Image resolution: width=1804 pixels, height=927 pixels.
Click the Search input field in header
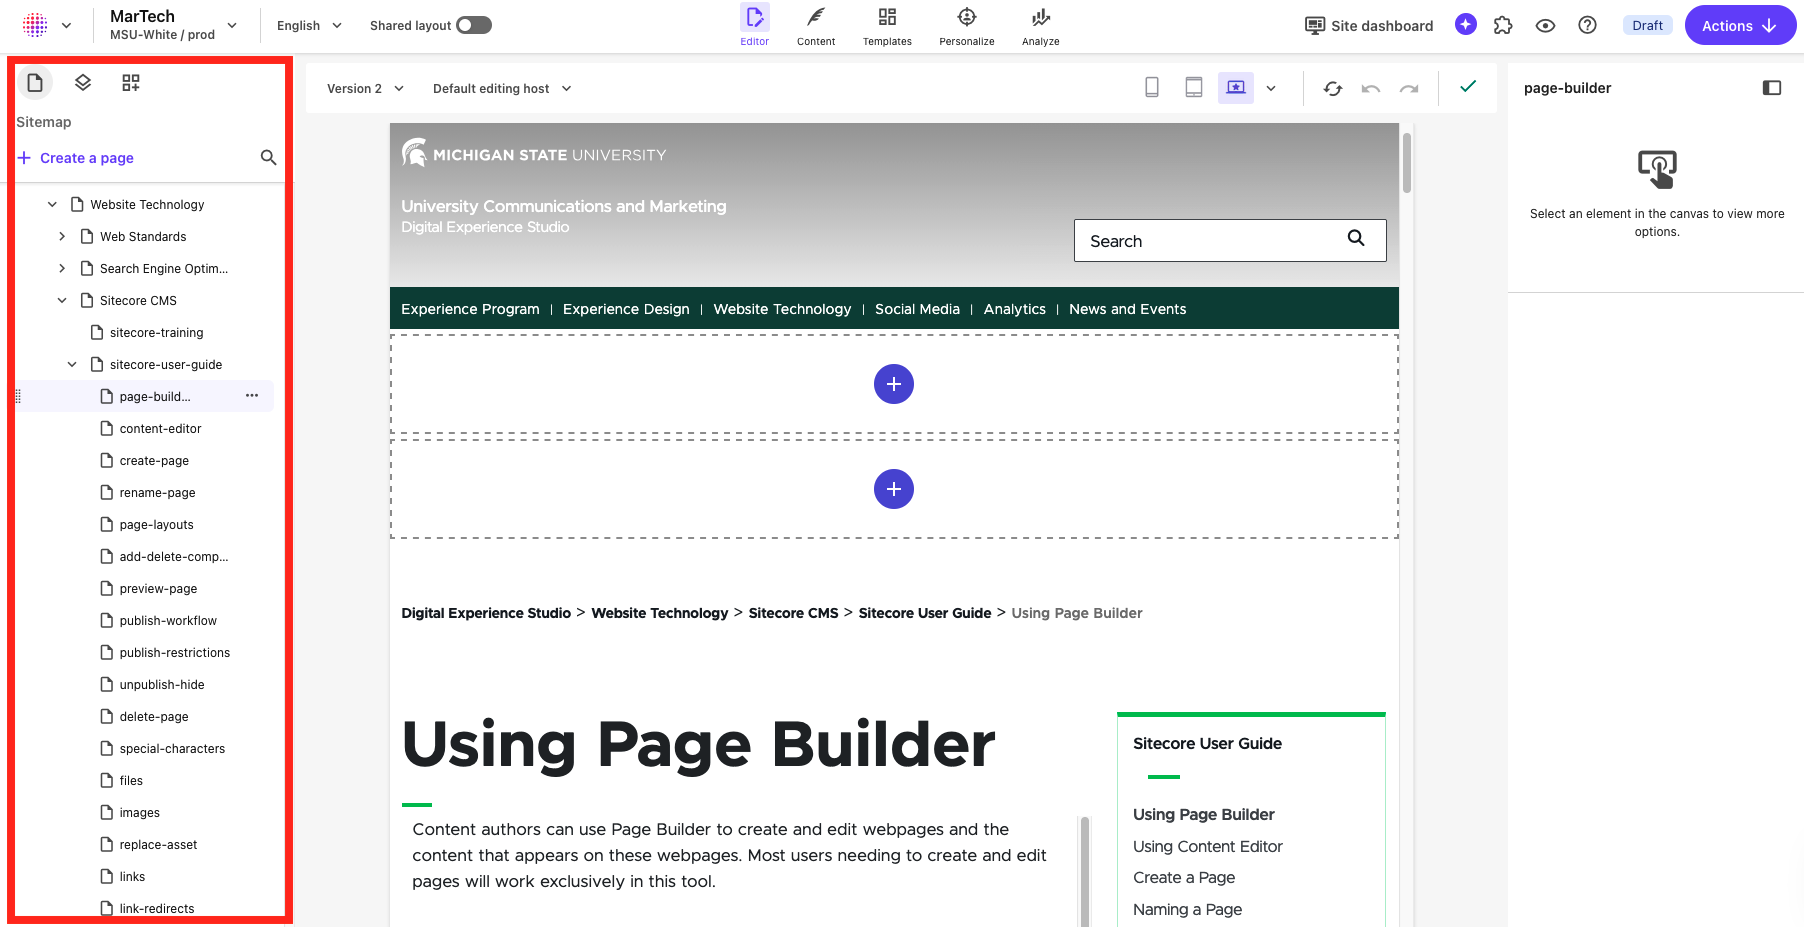(x=1230, y=240)
